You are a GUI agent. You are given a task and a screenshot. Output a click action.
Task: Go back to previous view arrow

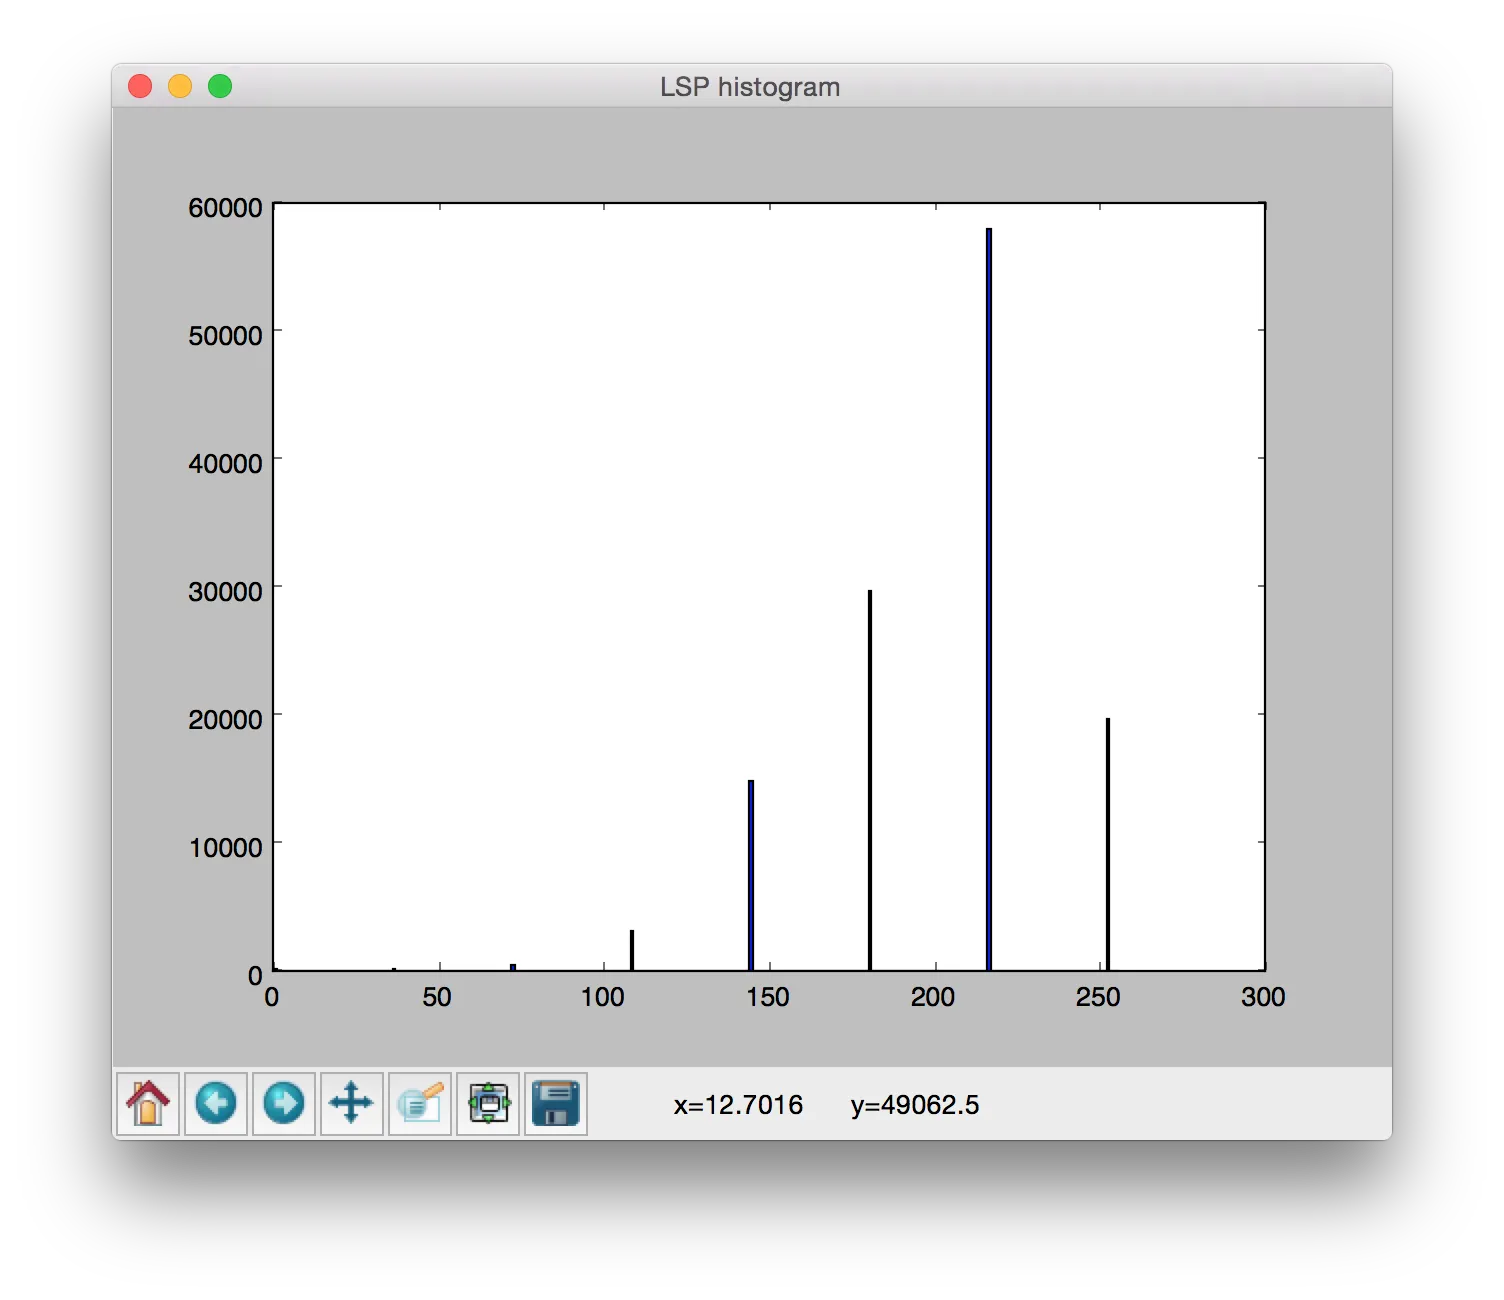click(x=216, y=1104)
